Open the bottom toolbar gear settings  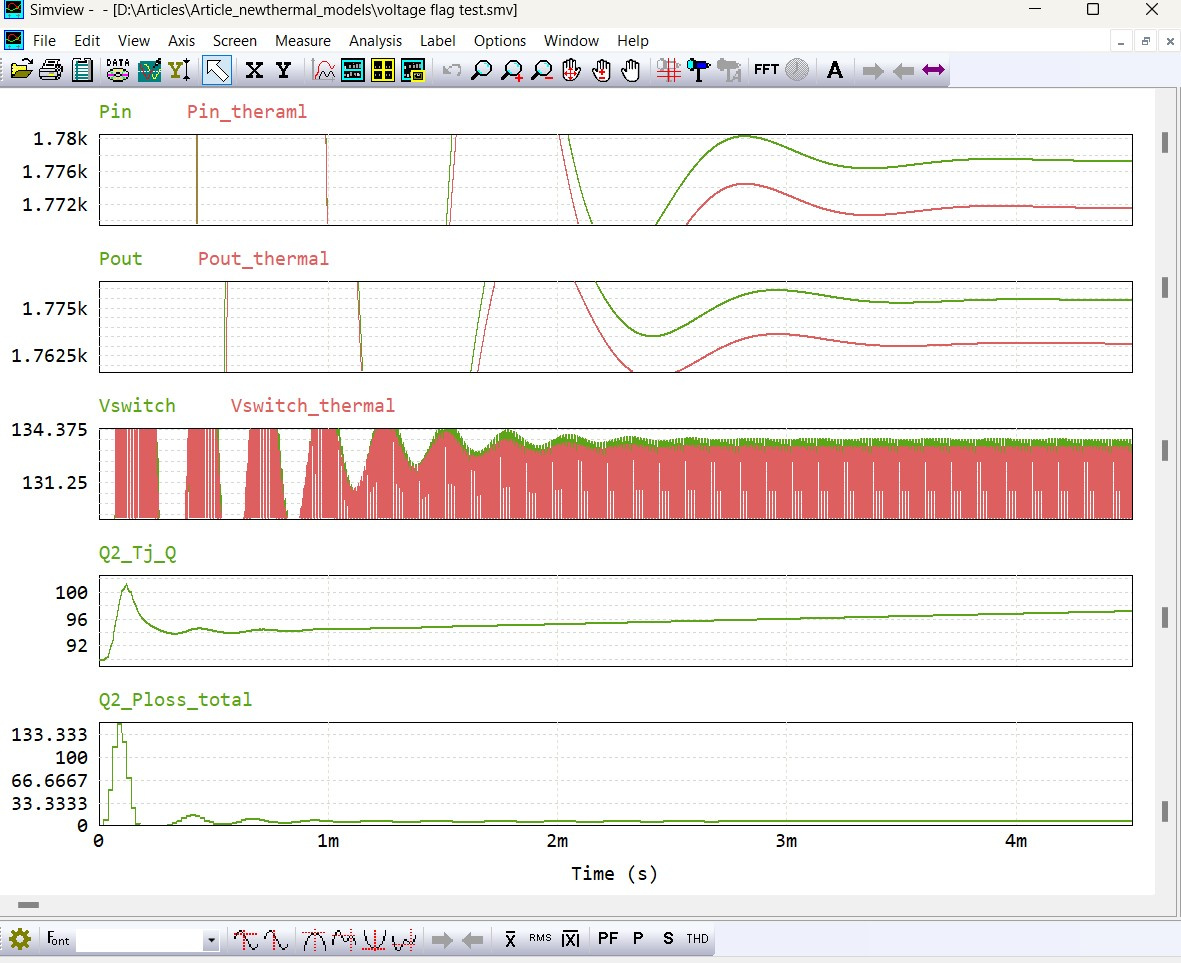[x=20, y=939]
